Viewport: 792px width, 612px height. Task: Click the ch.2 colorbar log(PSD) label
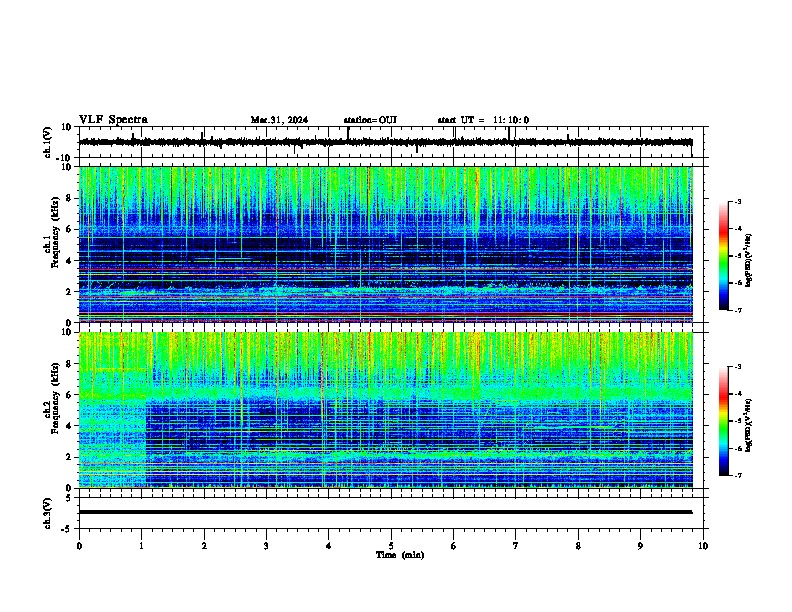pyautogui.click(x=748, y=425)
